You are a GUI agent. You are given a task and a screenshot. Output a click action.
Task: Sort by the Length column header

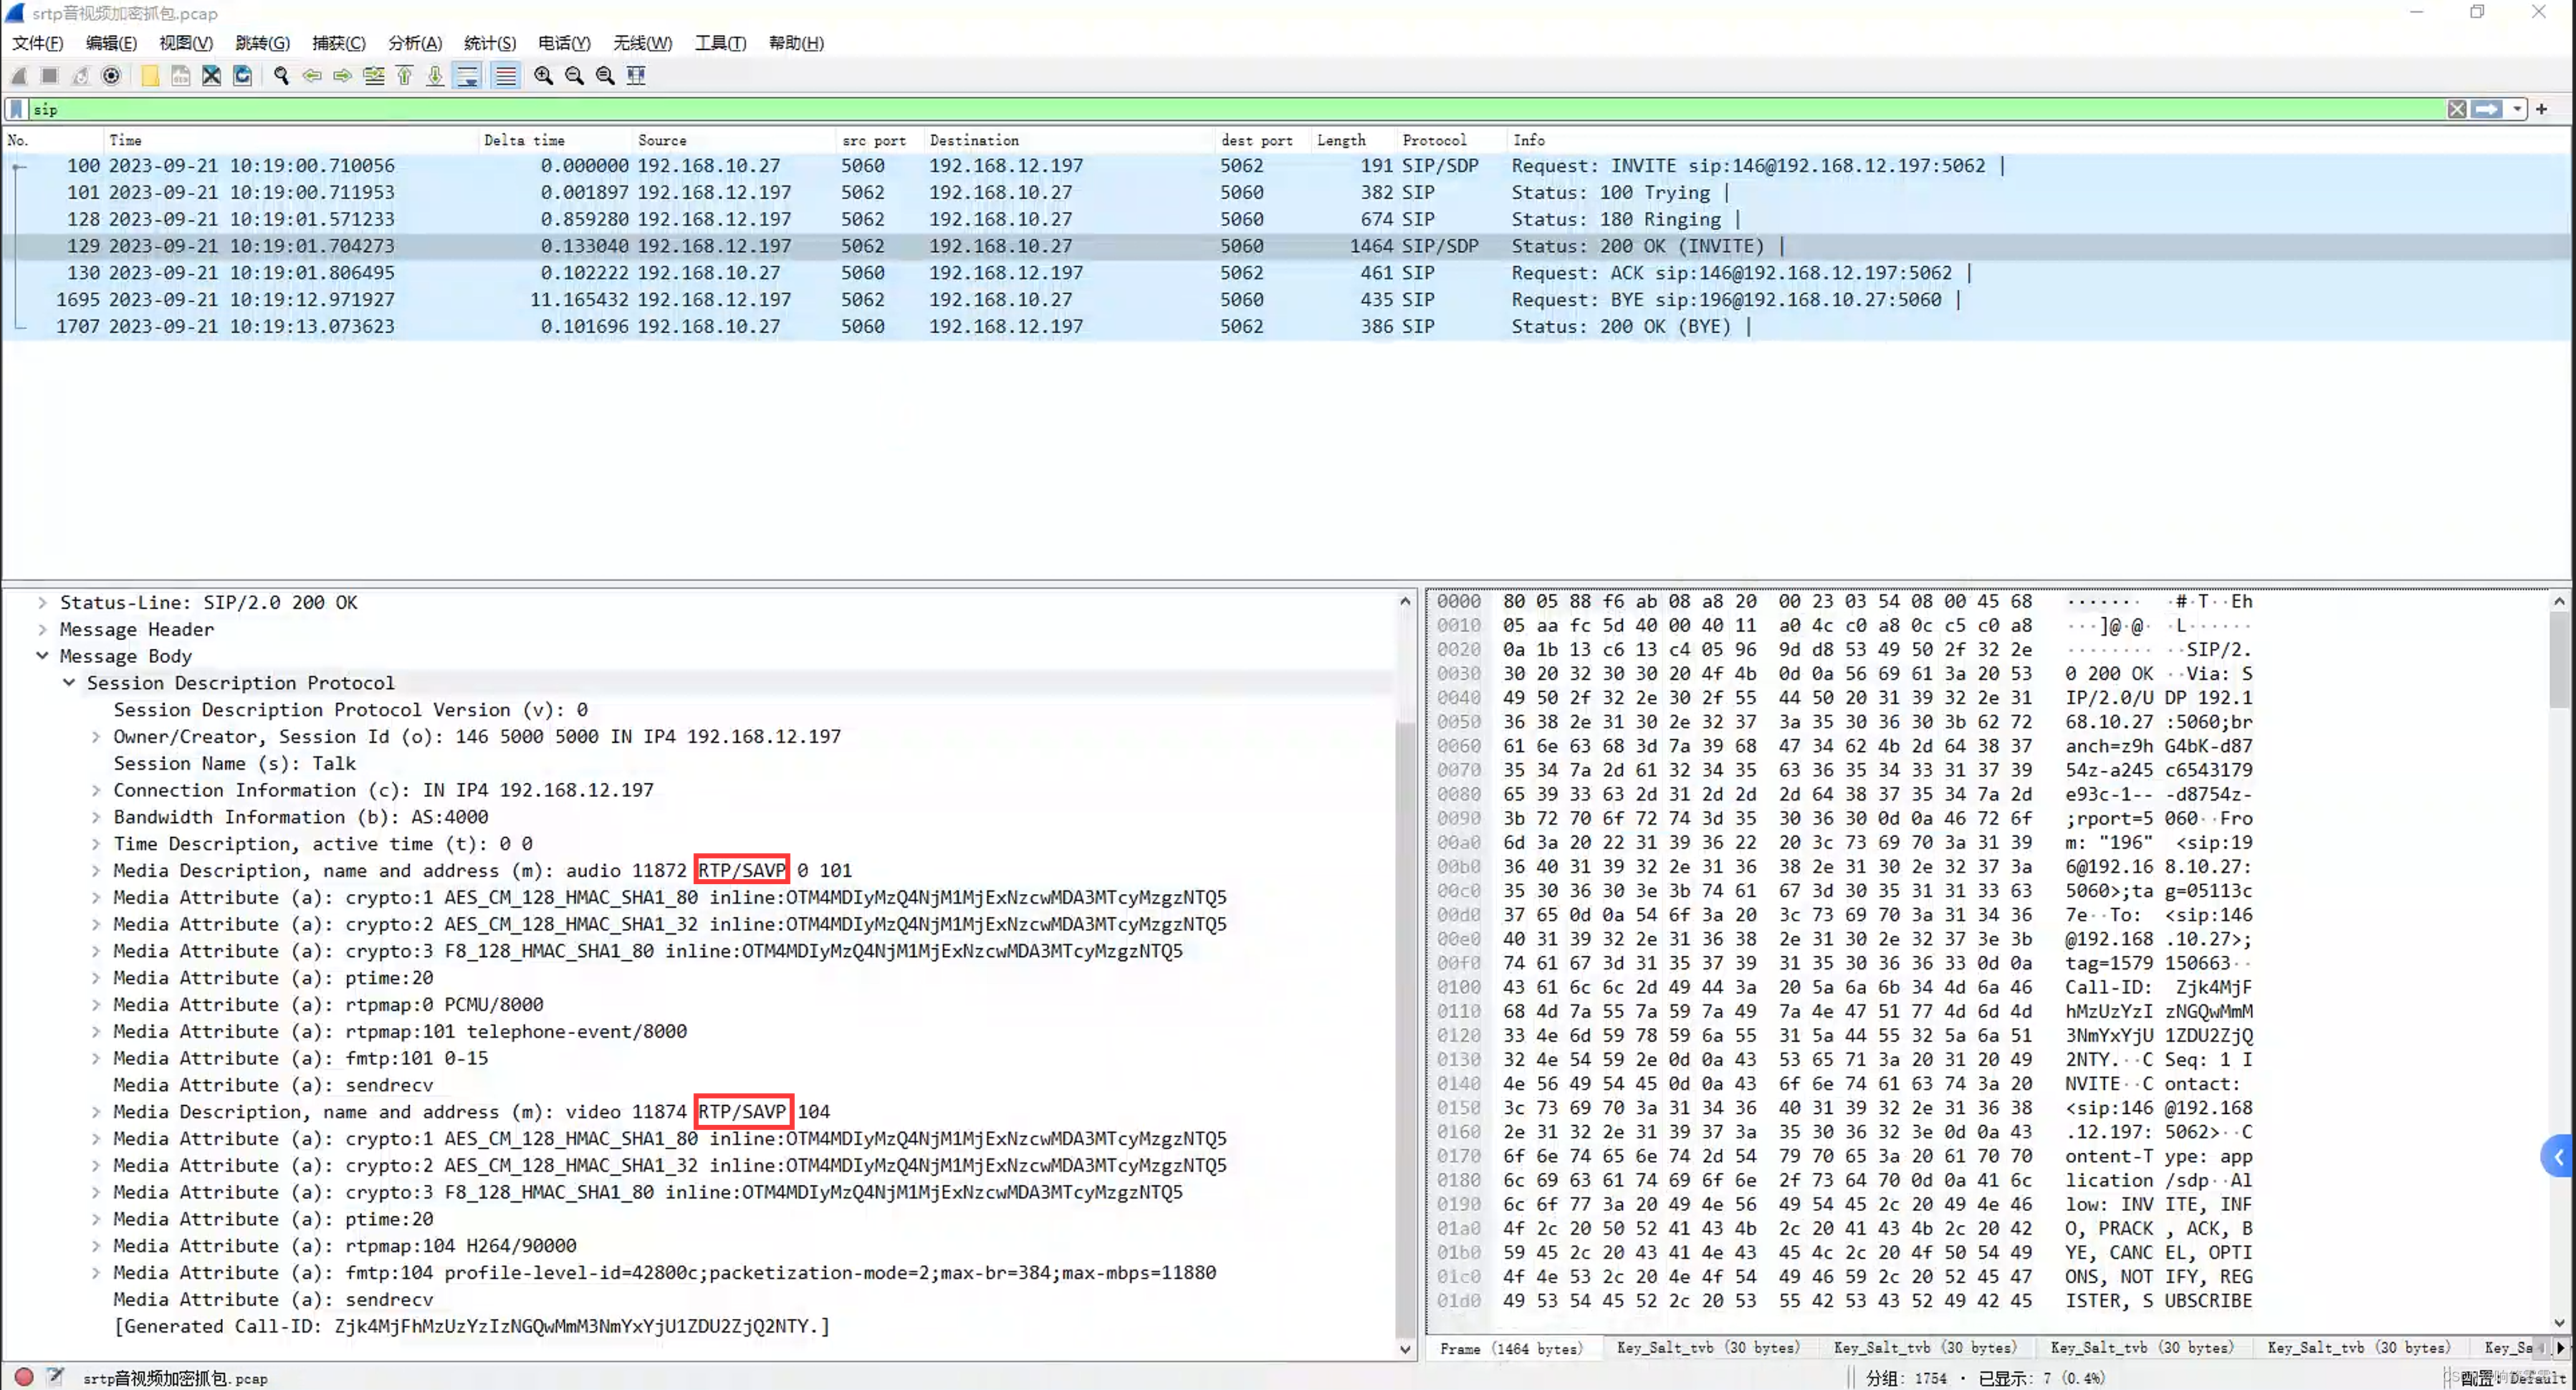coord(1354,140)
